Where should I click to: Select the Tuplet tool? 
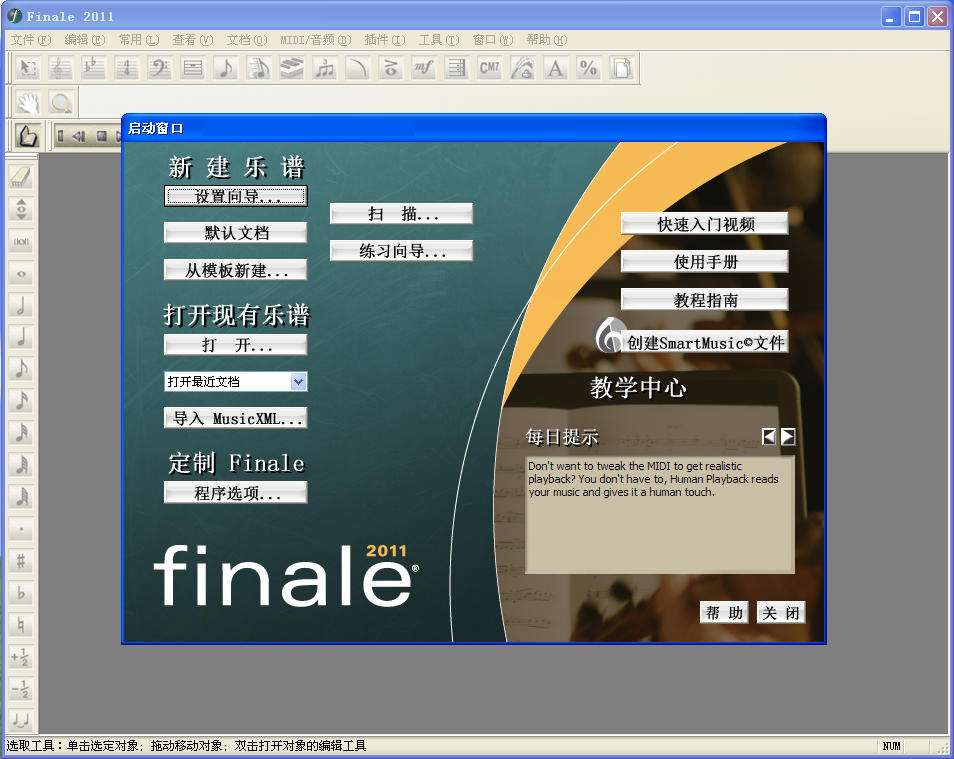pyautogui.click(x=324, y=68)
